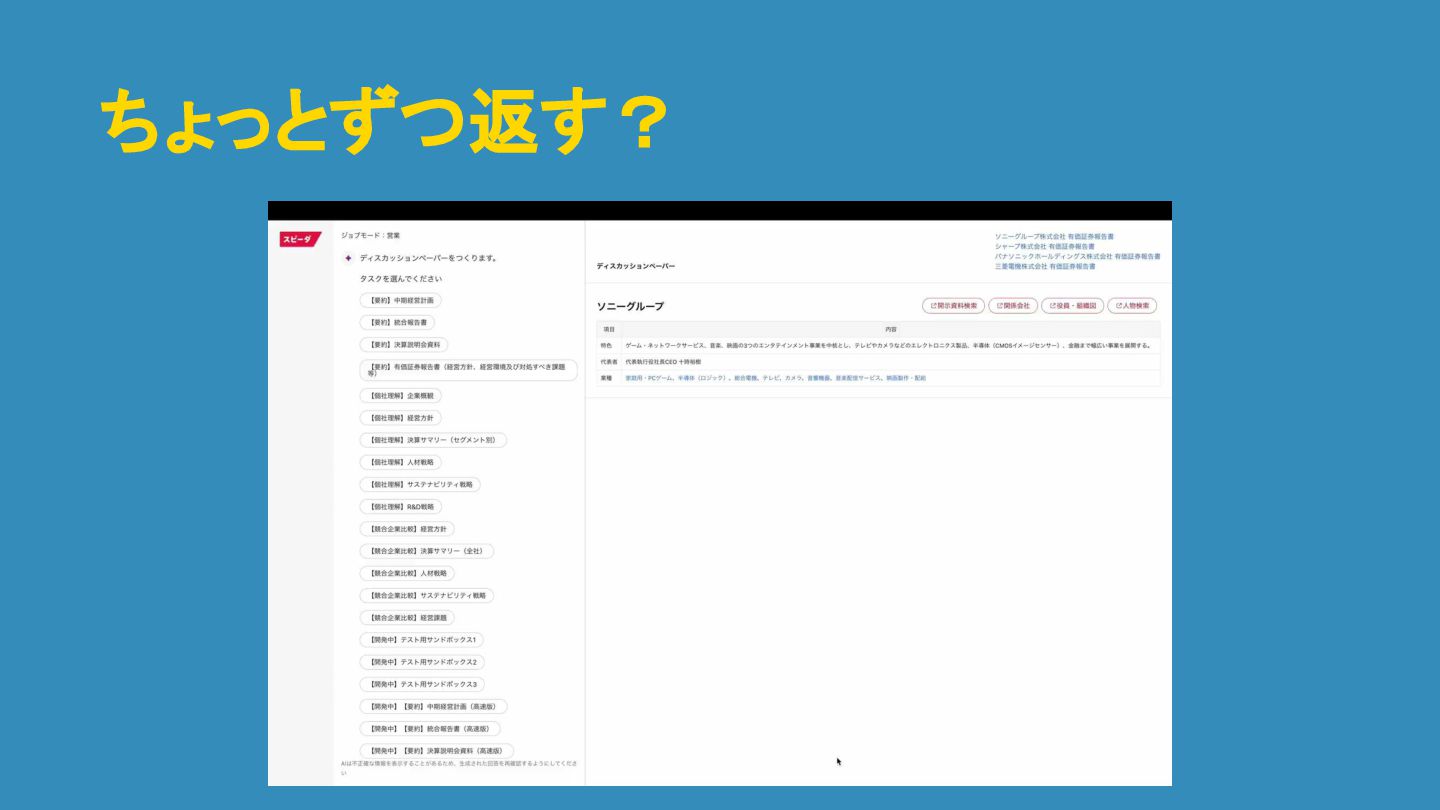This screenshot has height=810, width=1440.
Task: Pick the 【競合企業比較】人材戦略 task
Action: [407, 573]
